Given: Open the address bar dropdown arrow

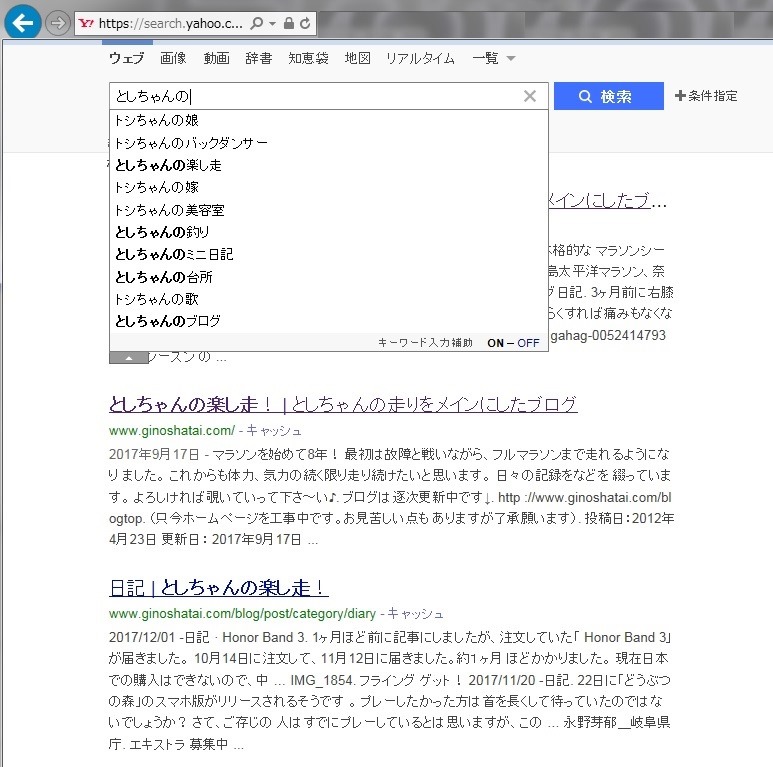Looking at the screenshot, I should (x=272, y=23).
